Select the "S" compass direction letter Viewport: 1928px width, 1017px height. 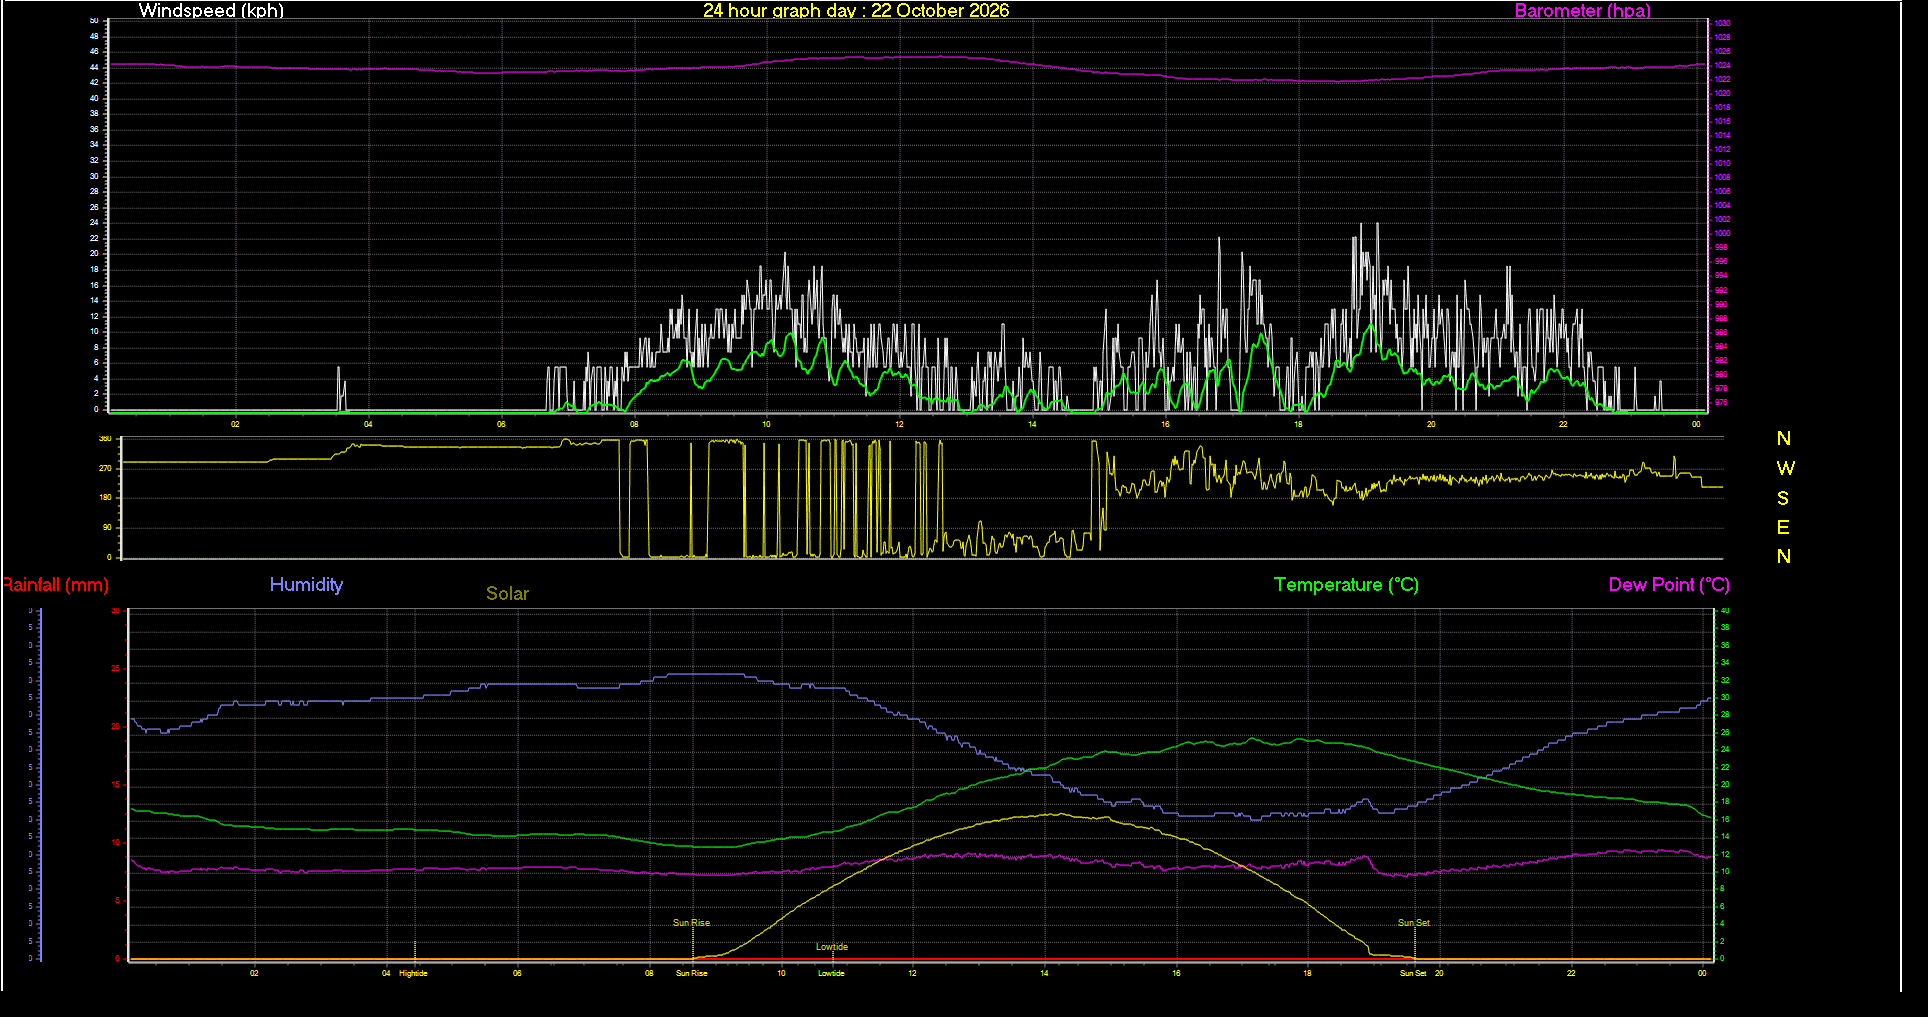pos(1783,498)
